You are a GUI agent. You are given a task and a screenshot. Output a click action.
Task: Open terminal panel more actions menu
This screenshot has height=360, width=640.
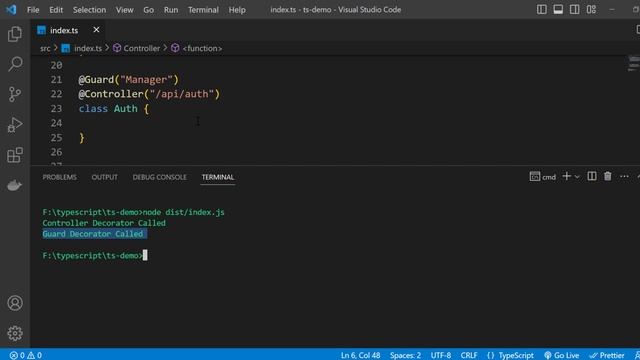[x=624, y=177]
